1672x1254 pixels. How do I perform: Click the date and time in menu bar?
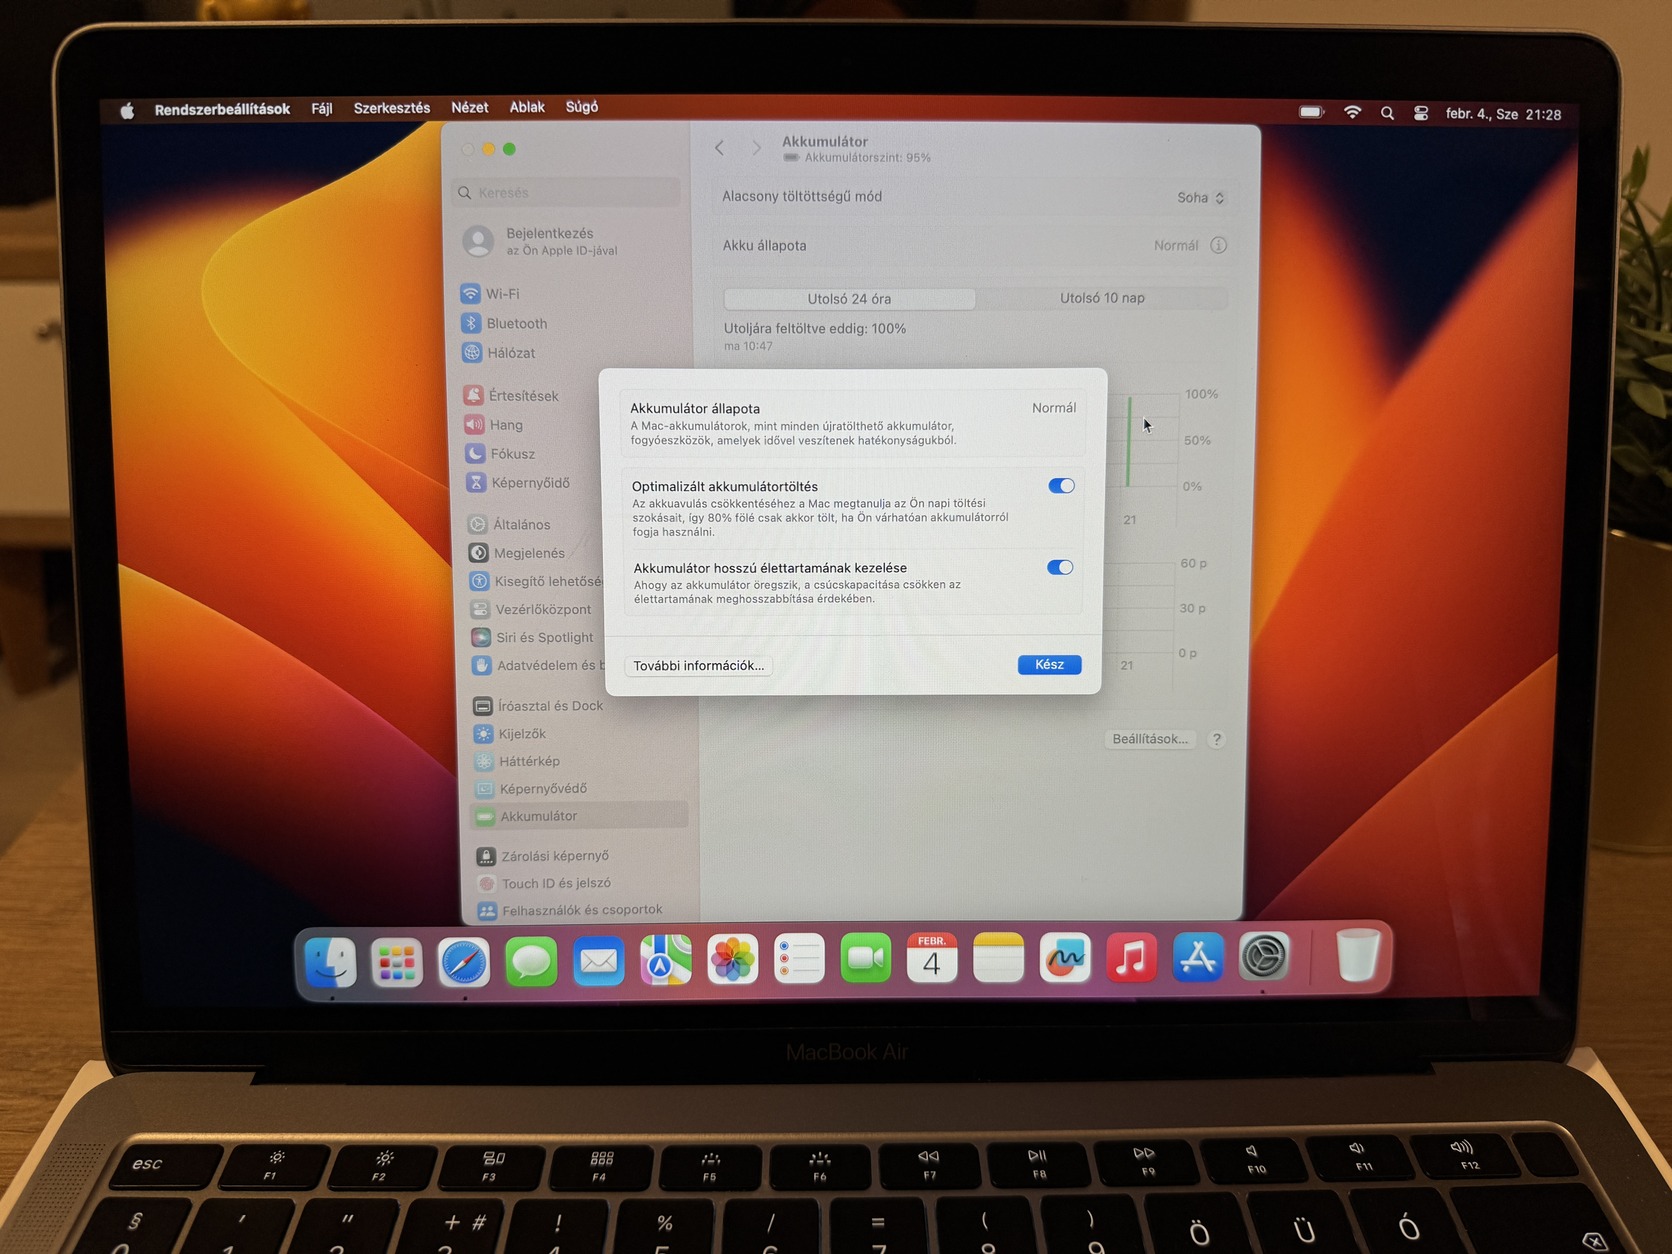pos(1503,114)
